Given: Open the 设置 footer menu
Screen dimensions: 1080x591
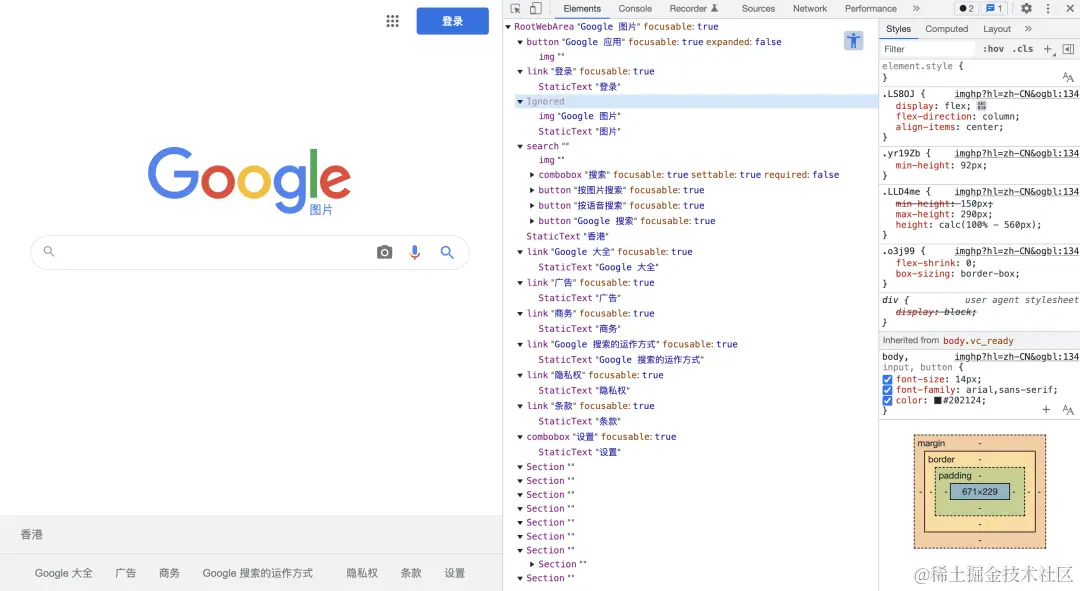Looking at the screenshot, I should click(455, 573).
